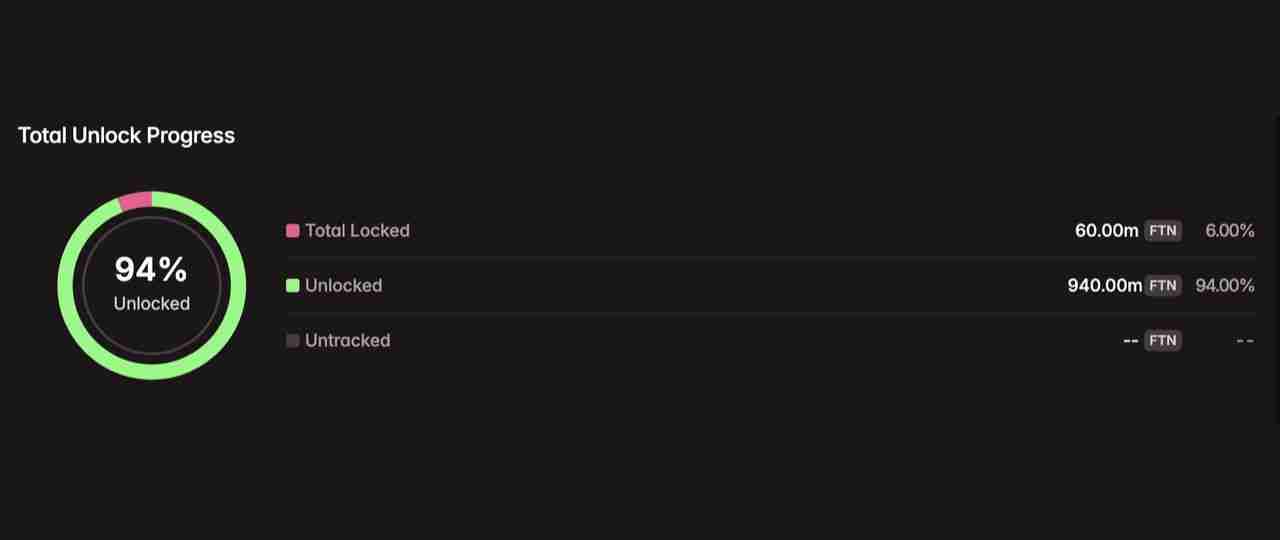Viewport: 1280px width, 540px height.
Task: Click the 94.00% unlocked percentage
Action: (x=1225, y=286)
